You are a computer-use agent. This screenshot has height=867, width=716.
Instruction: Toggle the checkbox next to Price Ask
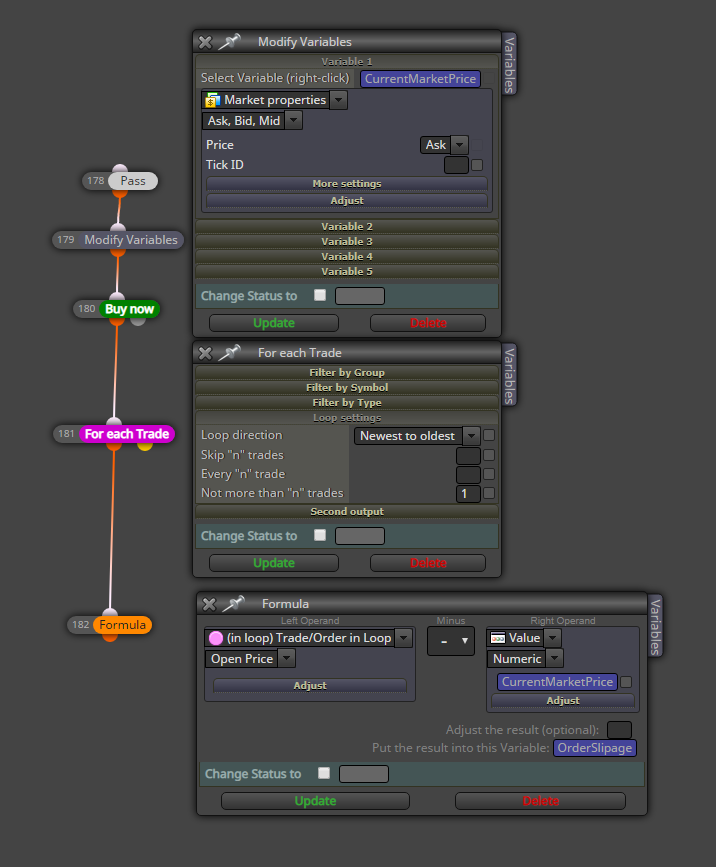point(478,145)
